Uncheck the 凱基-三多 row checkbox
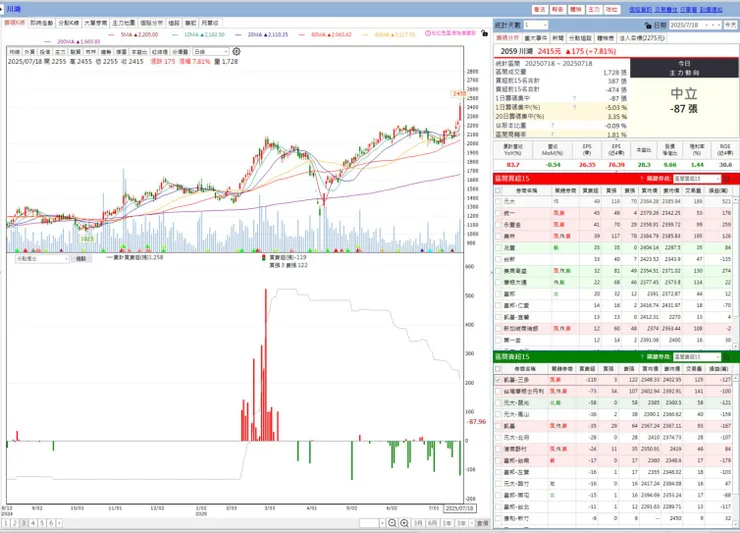 pyautogui.click(x=498, y=380)
